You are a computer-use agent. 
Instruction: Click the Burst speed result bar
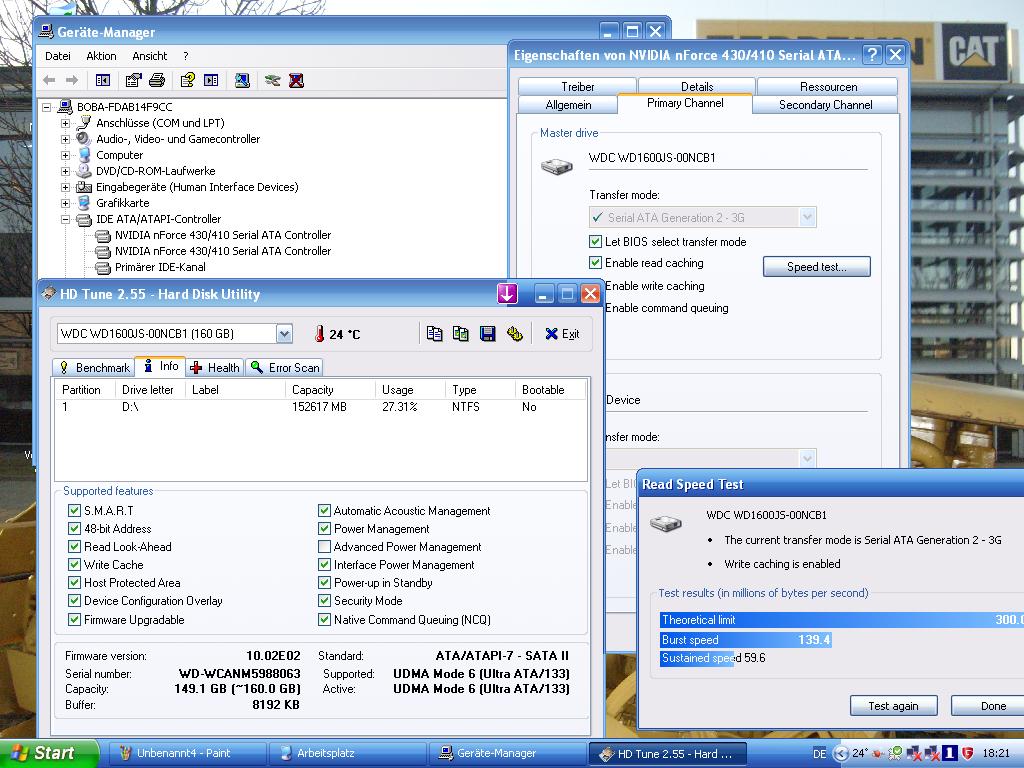[x=746, y=640]
